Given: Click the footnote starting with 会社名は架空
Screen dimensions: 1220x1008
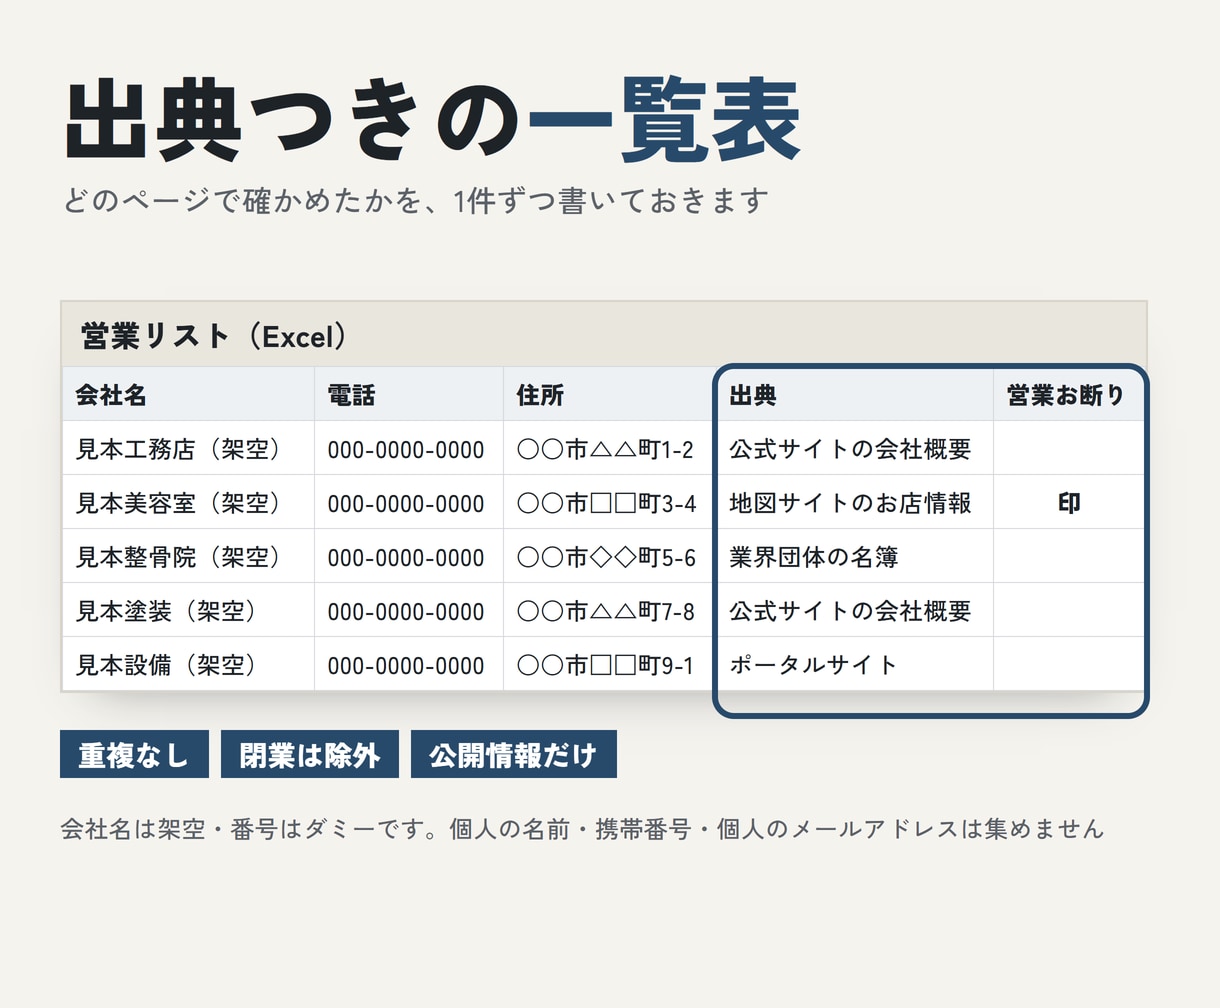Looking at the screenshot, I should pyautogui.click(x=582, y=829).
